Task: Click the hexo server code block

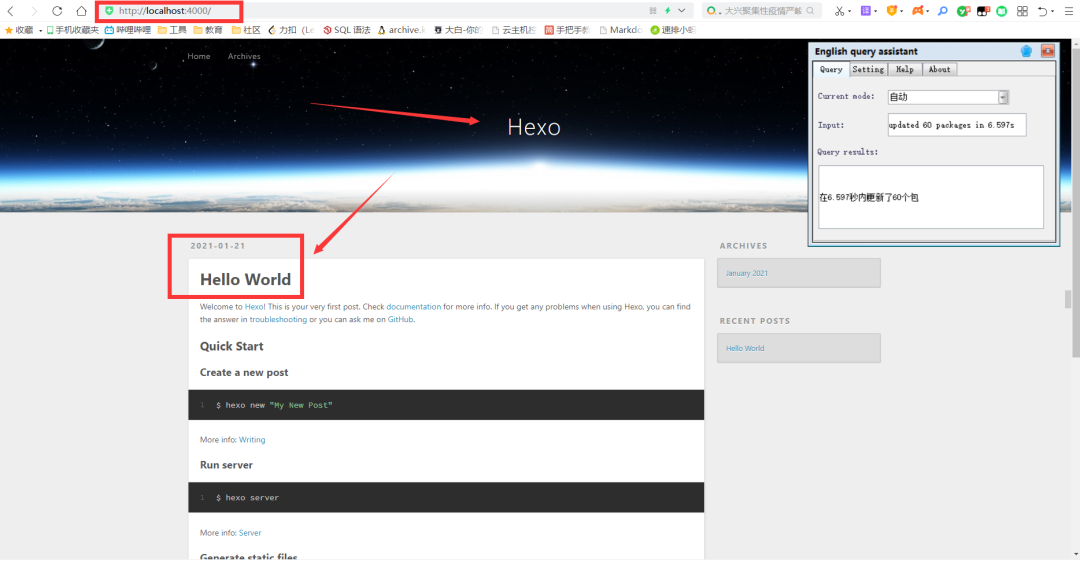Action: (x=446, y=498)
